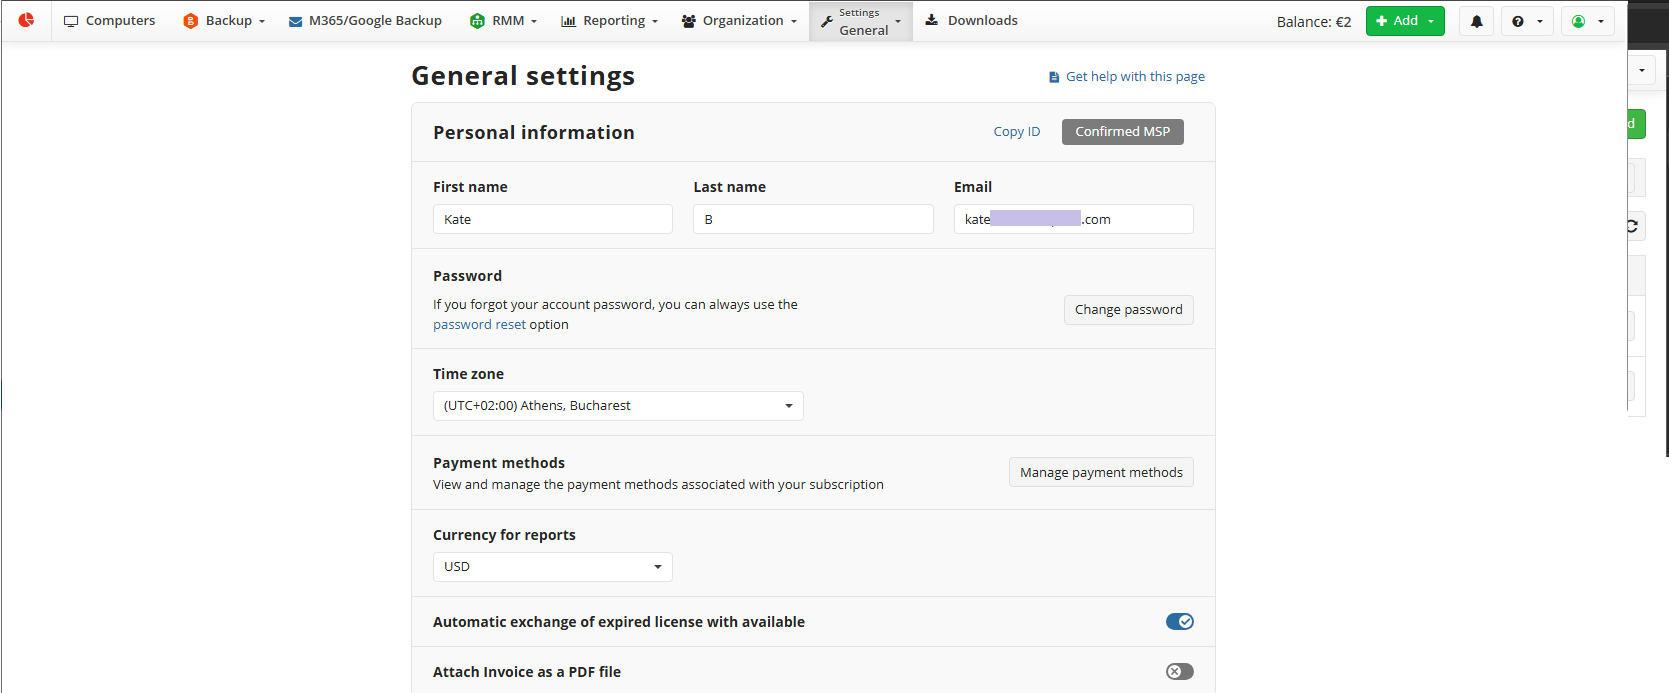Click the Computers monitor icon

71,21
